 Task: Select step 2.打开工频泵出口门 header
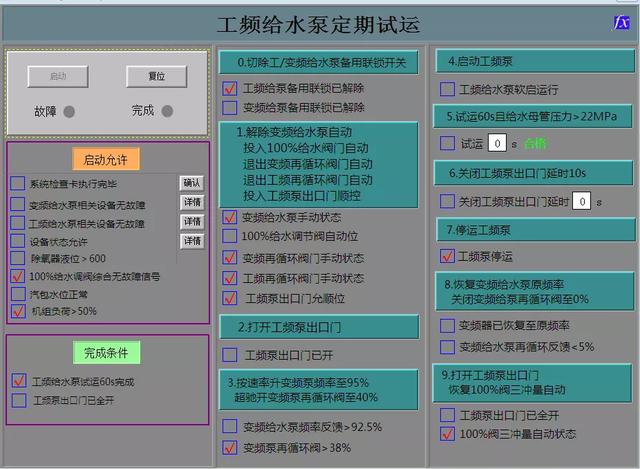319,326
